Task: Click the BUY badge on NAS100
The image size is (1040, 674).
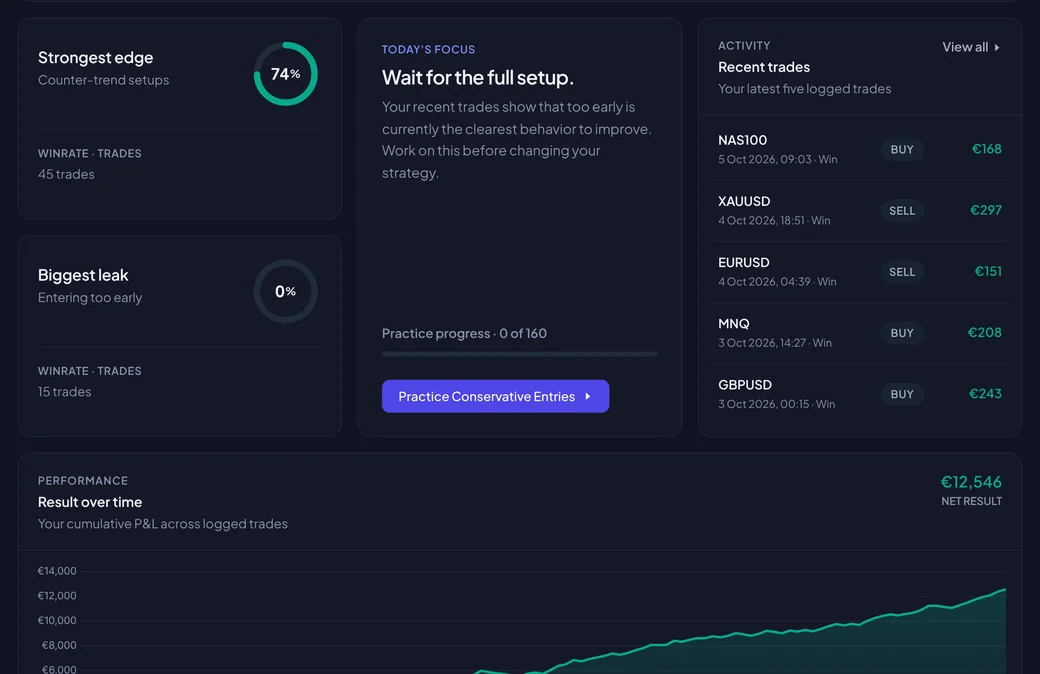Action: (902, 150)
